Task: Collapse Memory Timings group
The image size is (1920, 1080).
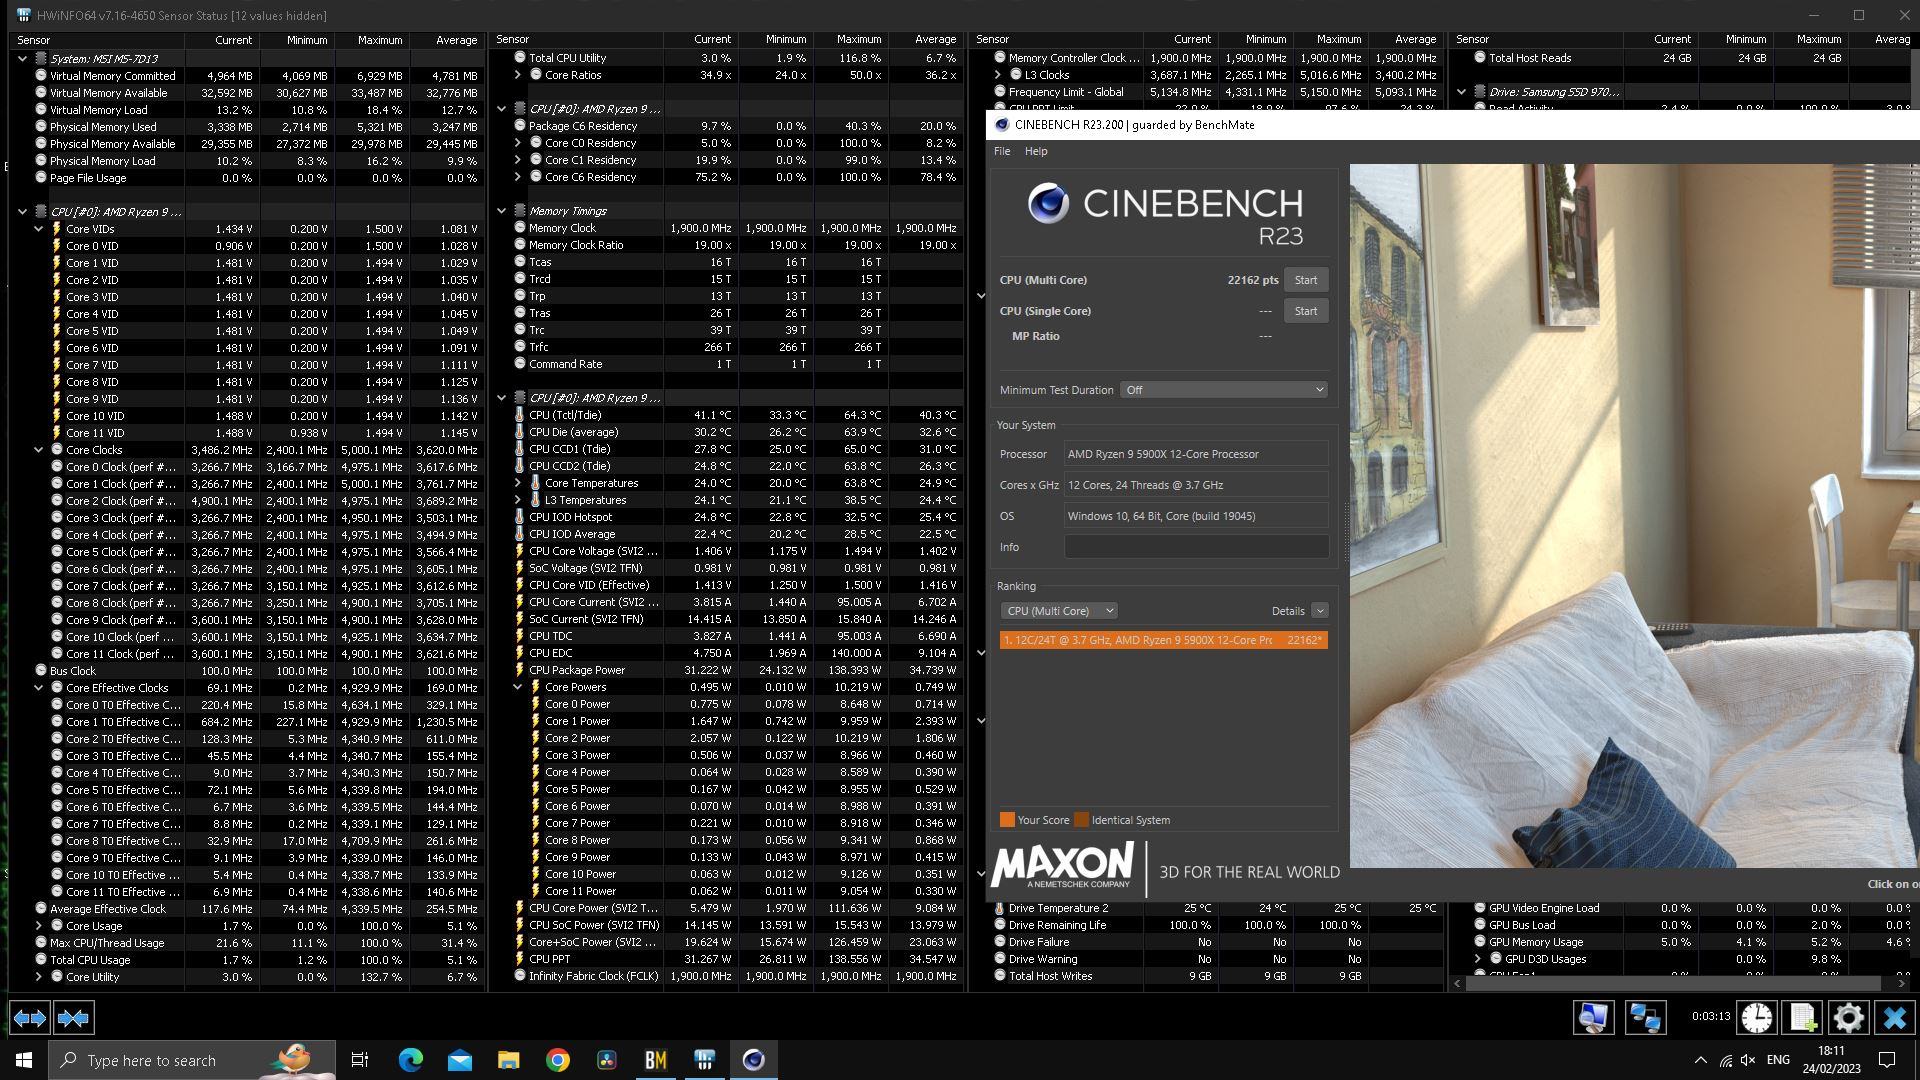Action: click(x=502, y=211)
